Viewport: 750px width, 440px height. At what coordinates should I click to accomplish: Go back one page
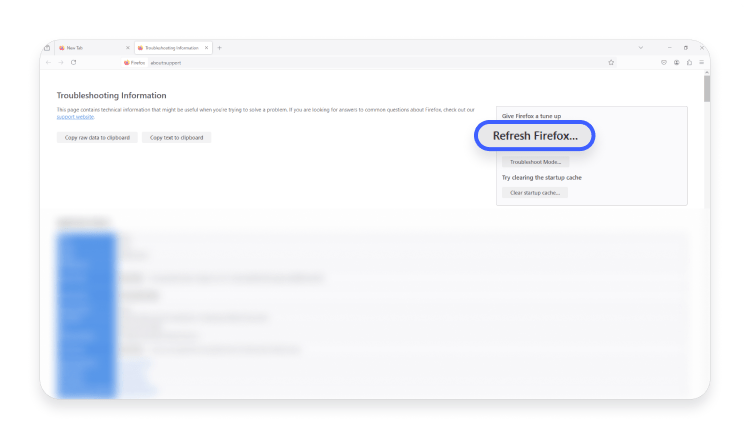coord(48,62)
